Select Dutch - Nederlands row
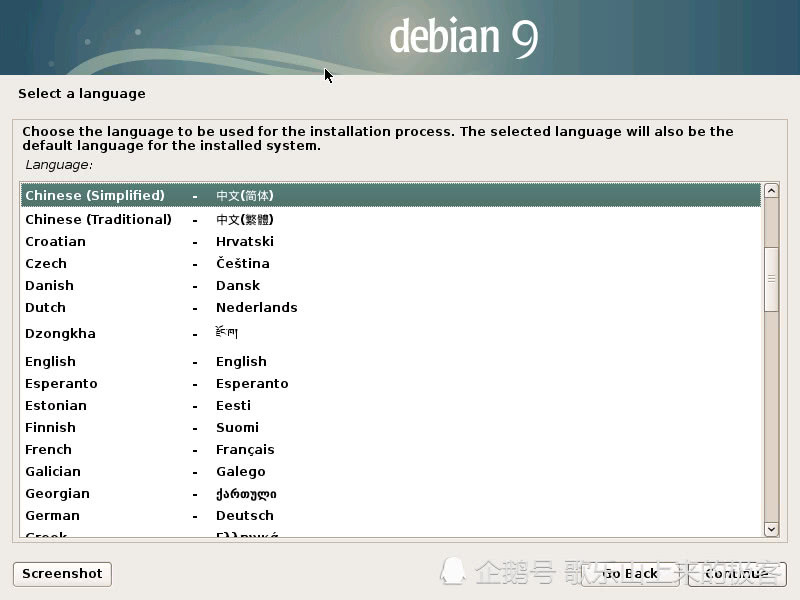This screenshot has height=600, width=800. tap(391, 307)
